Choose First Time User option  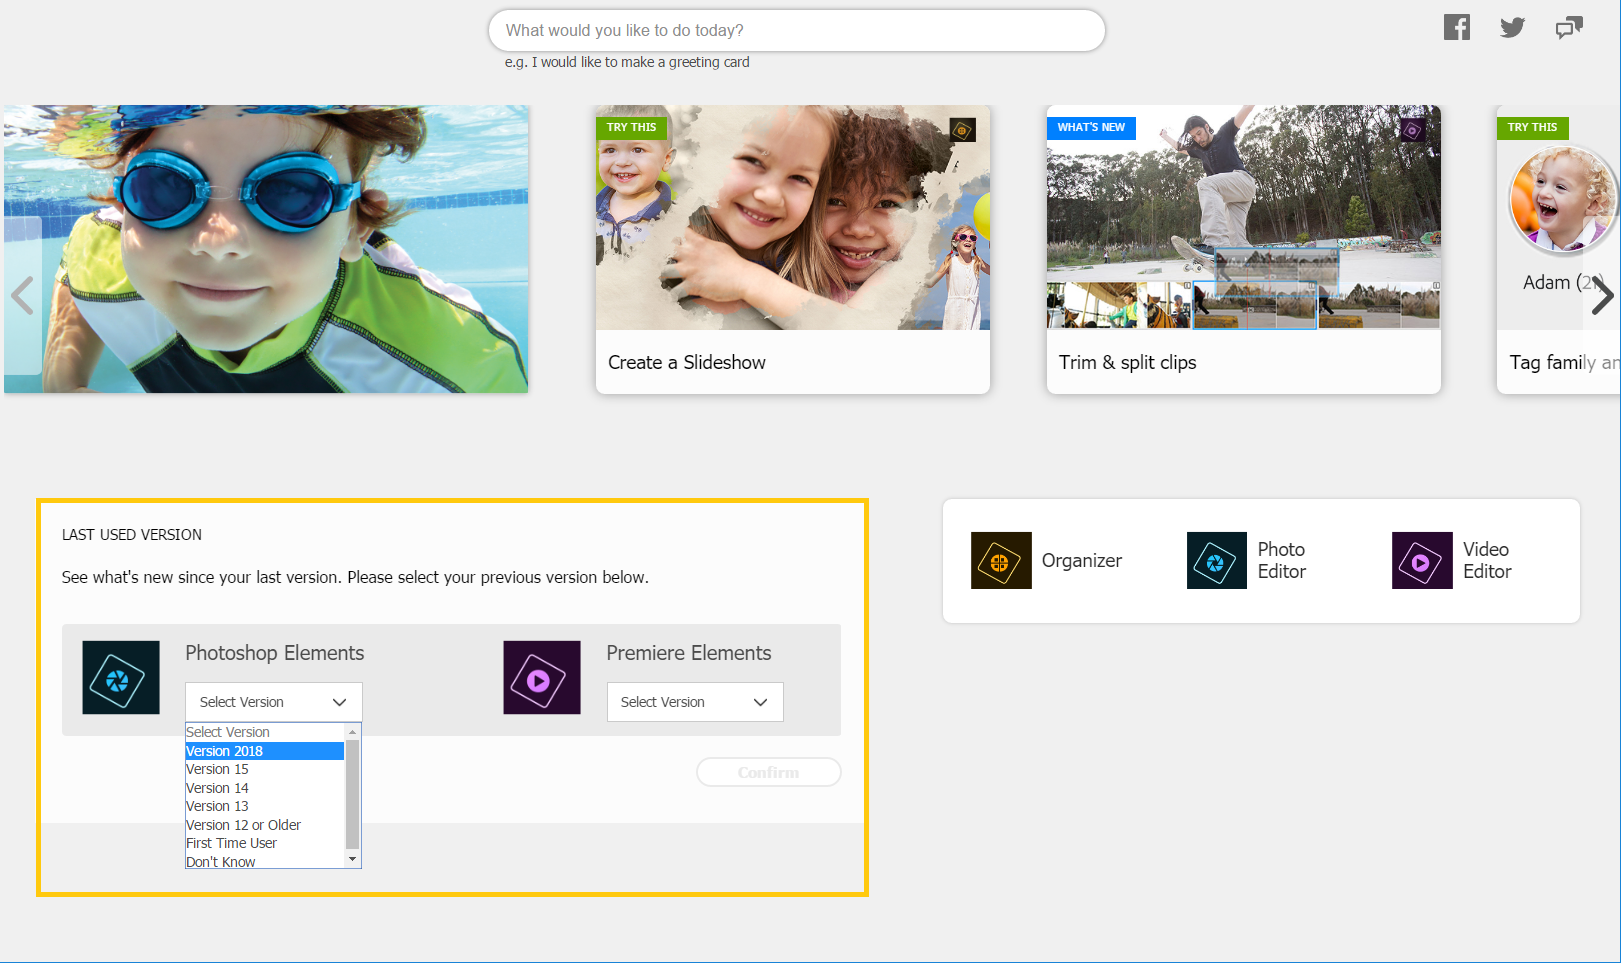click(265, 843)
